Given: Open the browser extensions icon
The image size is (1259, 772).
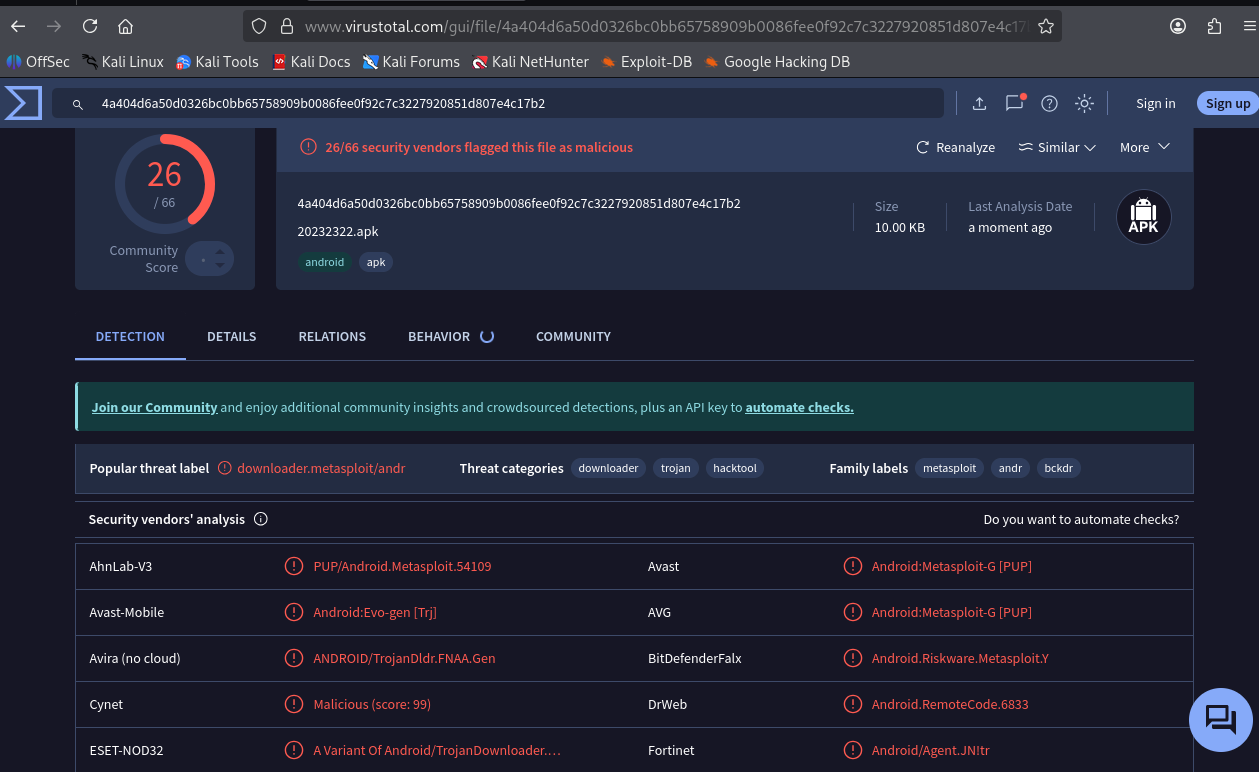Looking at the screenshot, I should click(1215, 26).
